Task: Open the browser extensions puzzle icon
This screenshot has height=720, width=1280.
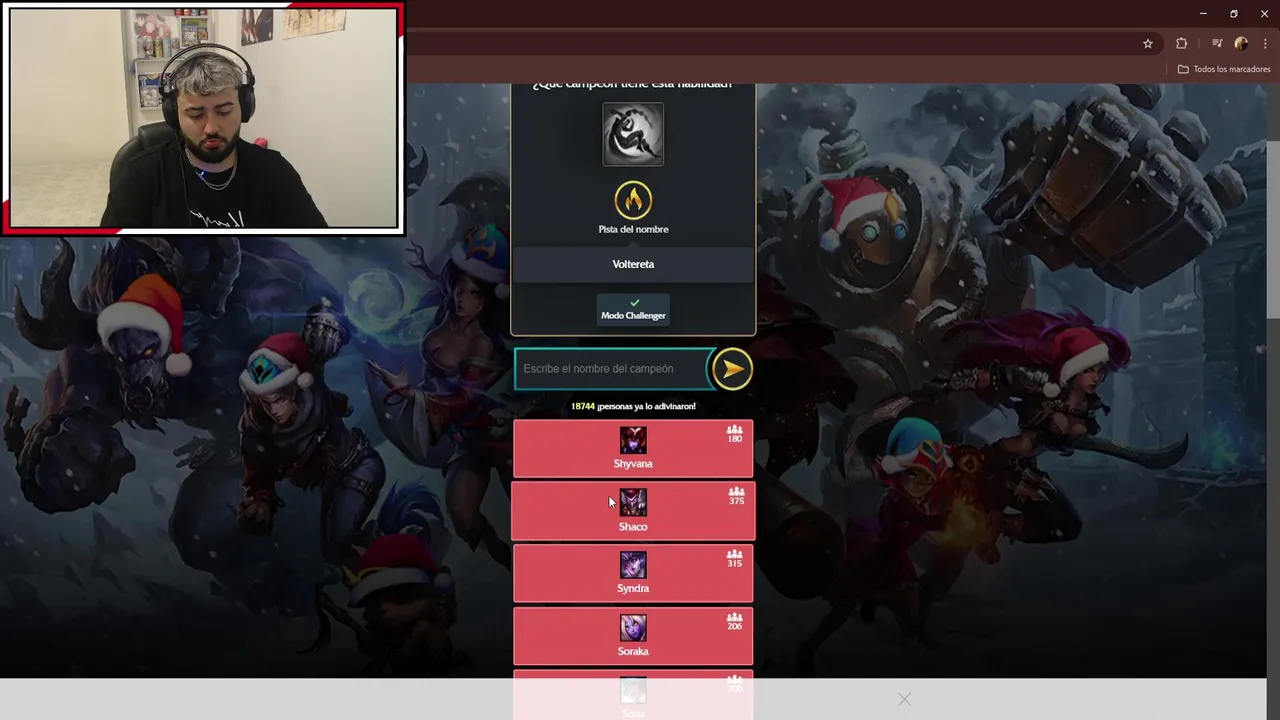Action: point(1182,43)
